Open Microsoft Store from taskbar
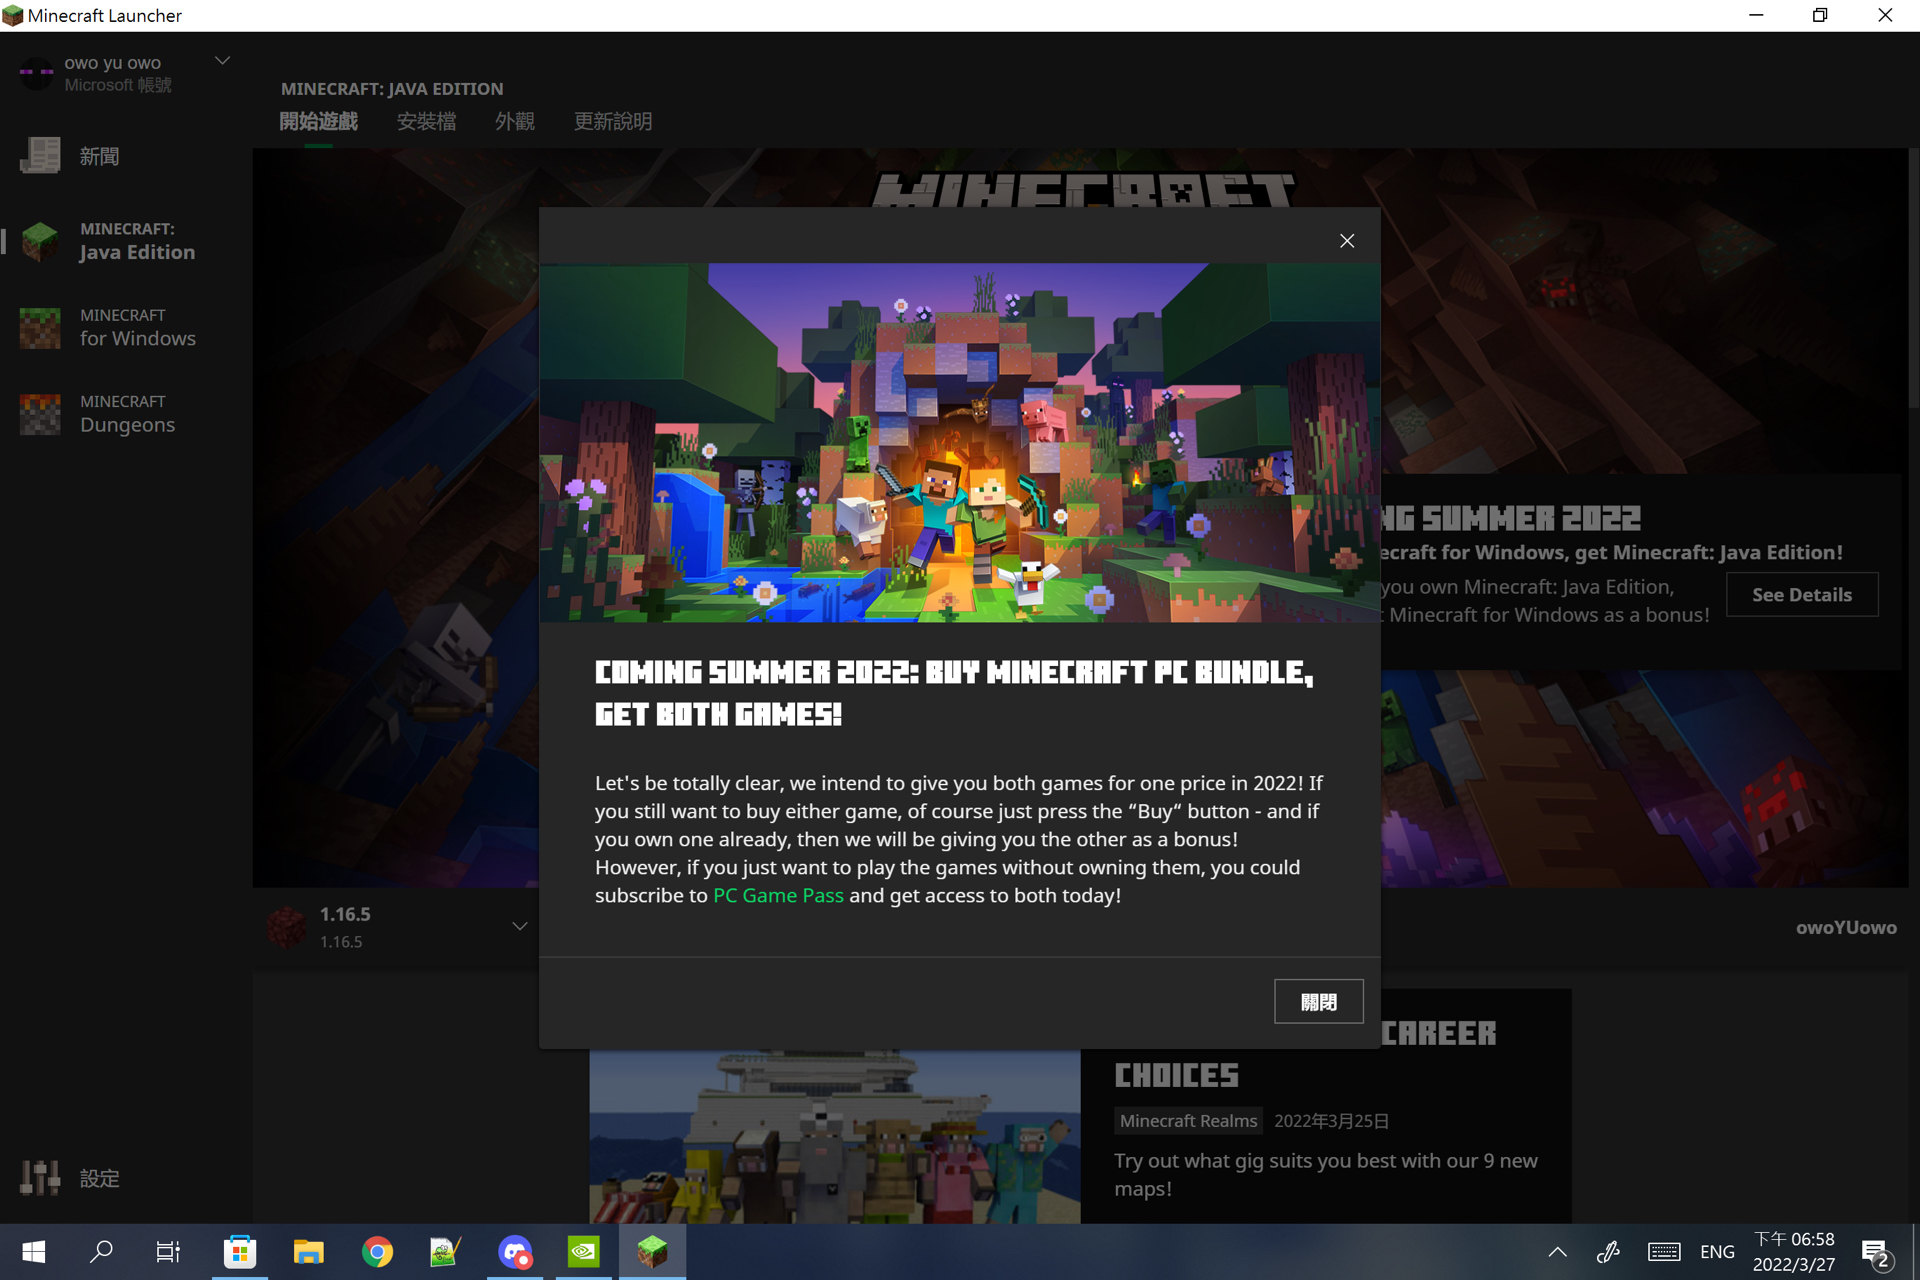Screen dimensions: 1920x1280 (x=240, y=1252)
